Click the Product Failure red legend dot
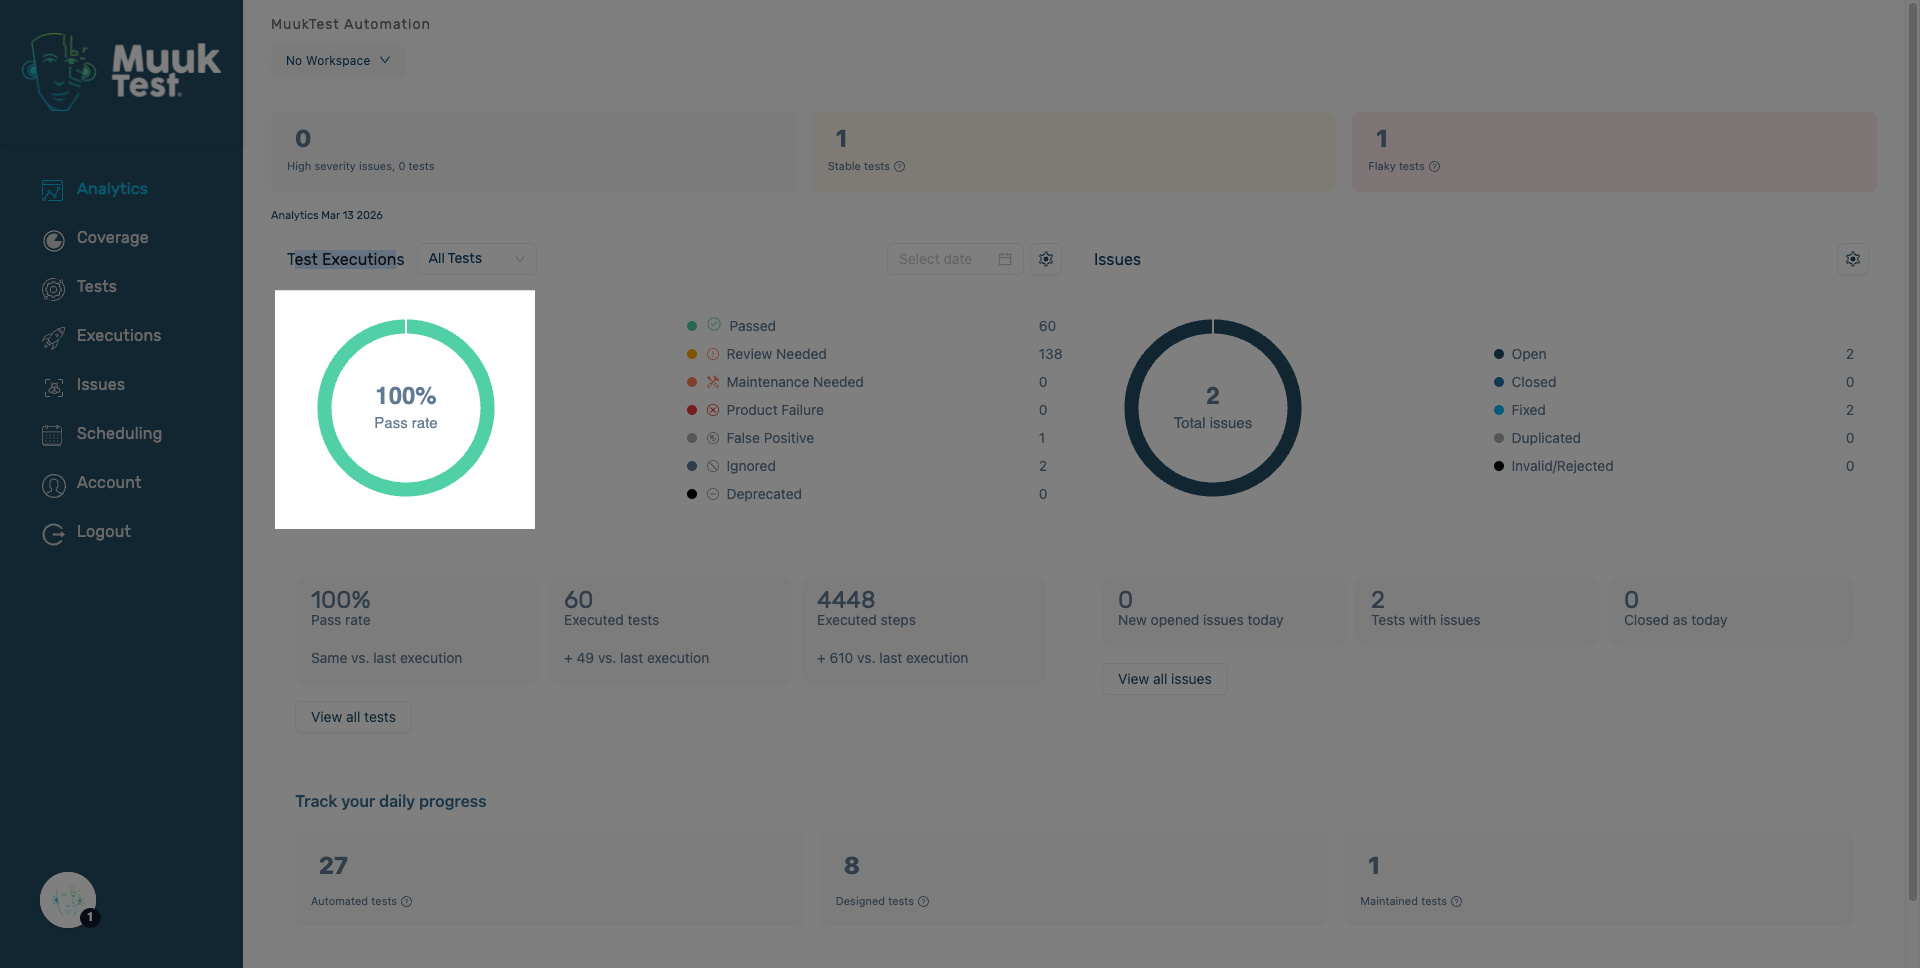 692,410
